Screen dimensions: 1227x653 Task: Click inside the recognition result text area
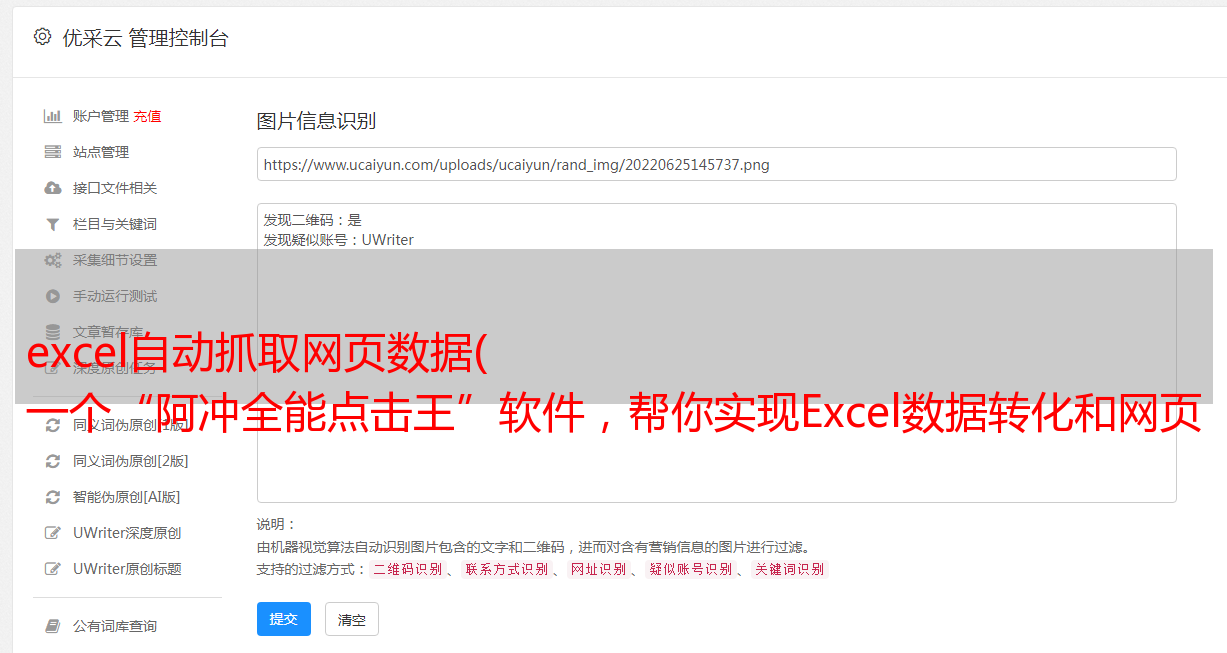tap(716, 352)
